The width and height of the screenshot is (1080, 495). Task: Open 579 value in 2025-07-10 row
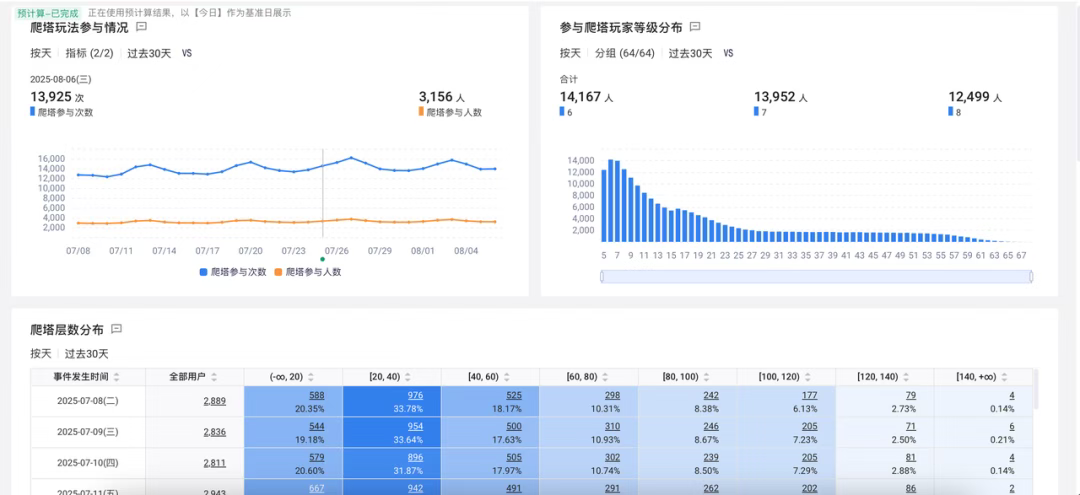[317, 457]
